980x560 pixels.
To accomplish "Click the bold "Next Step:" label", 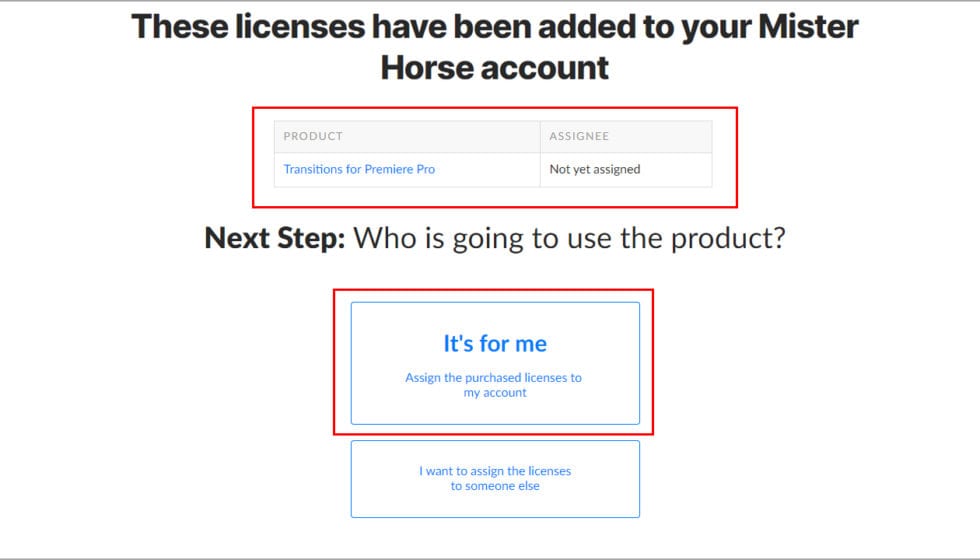I will [274, 239].
